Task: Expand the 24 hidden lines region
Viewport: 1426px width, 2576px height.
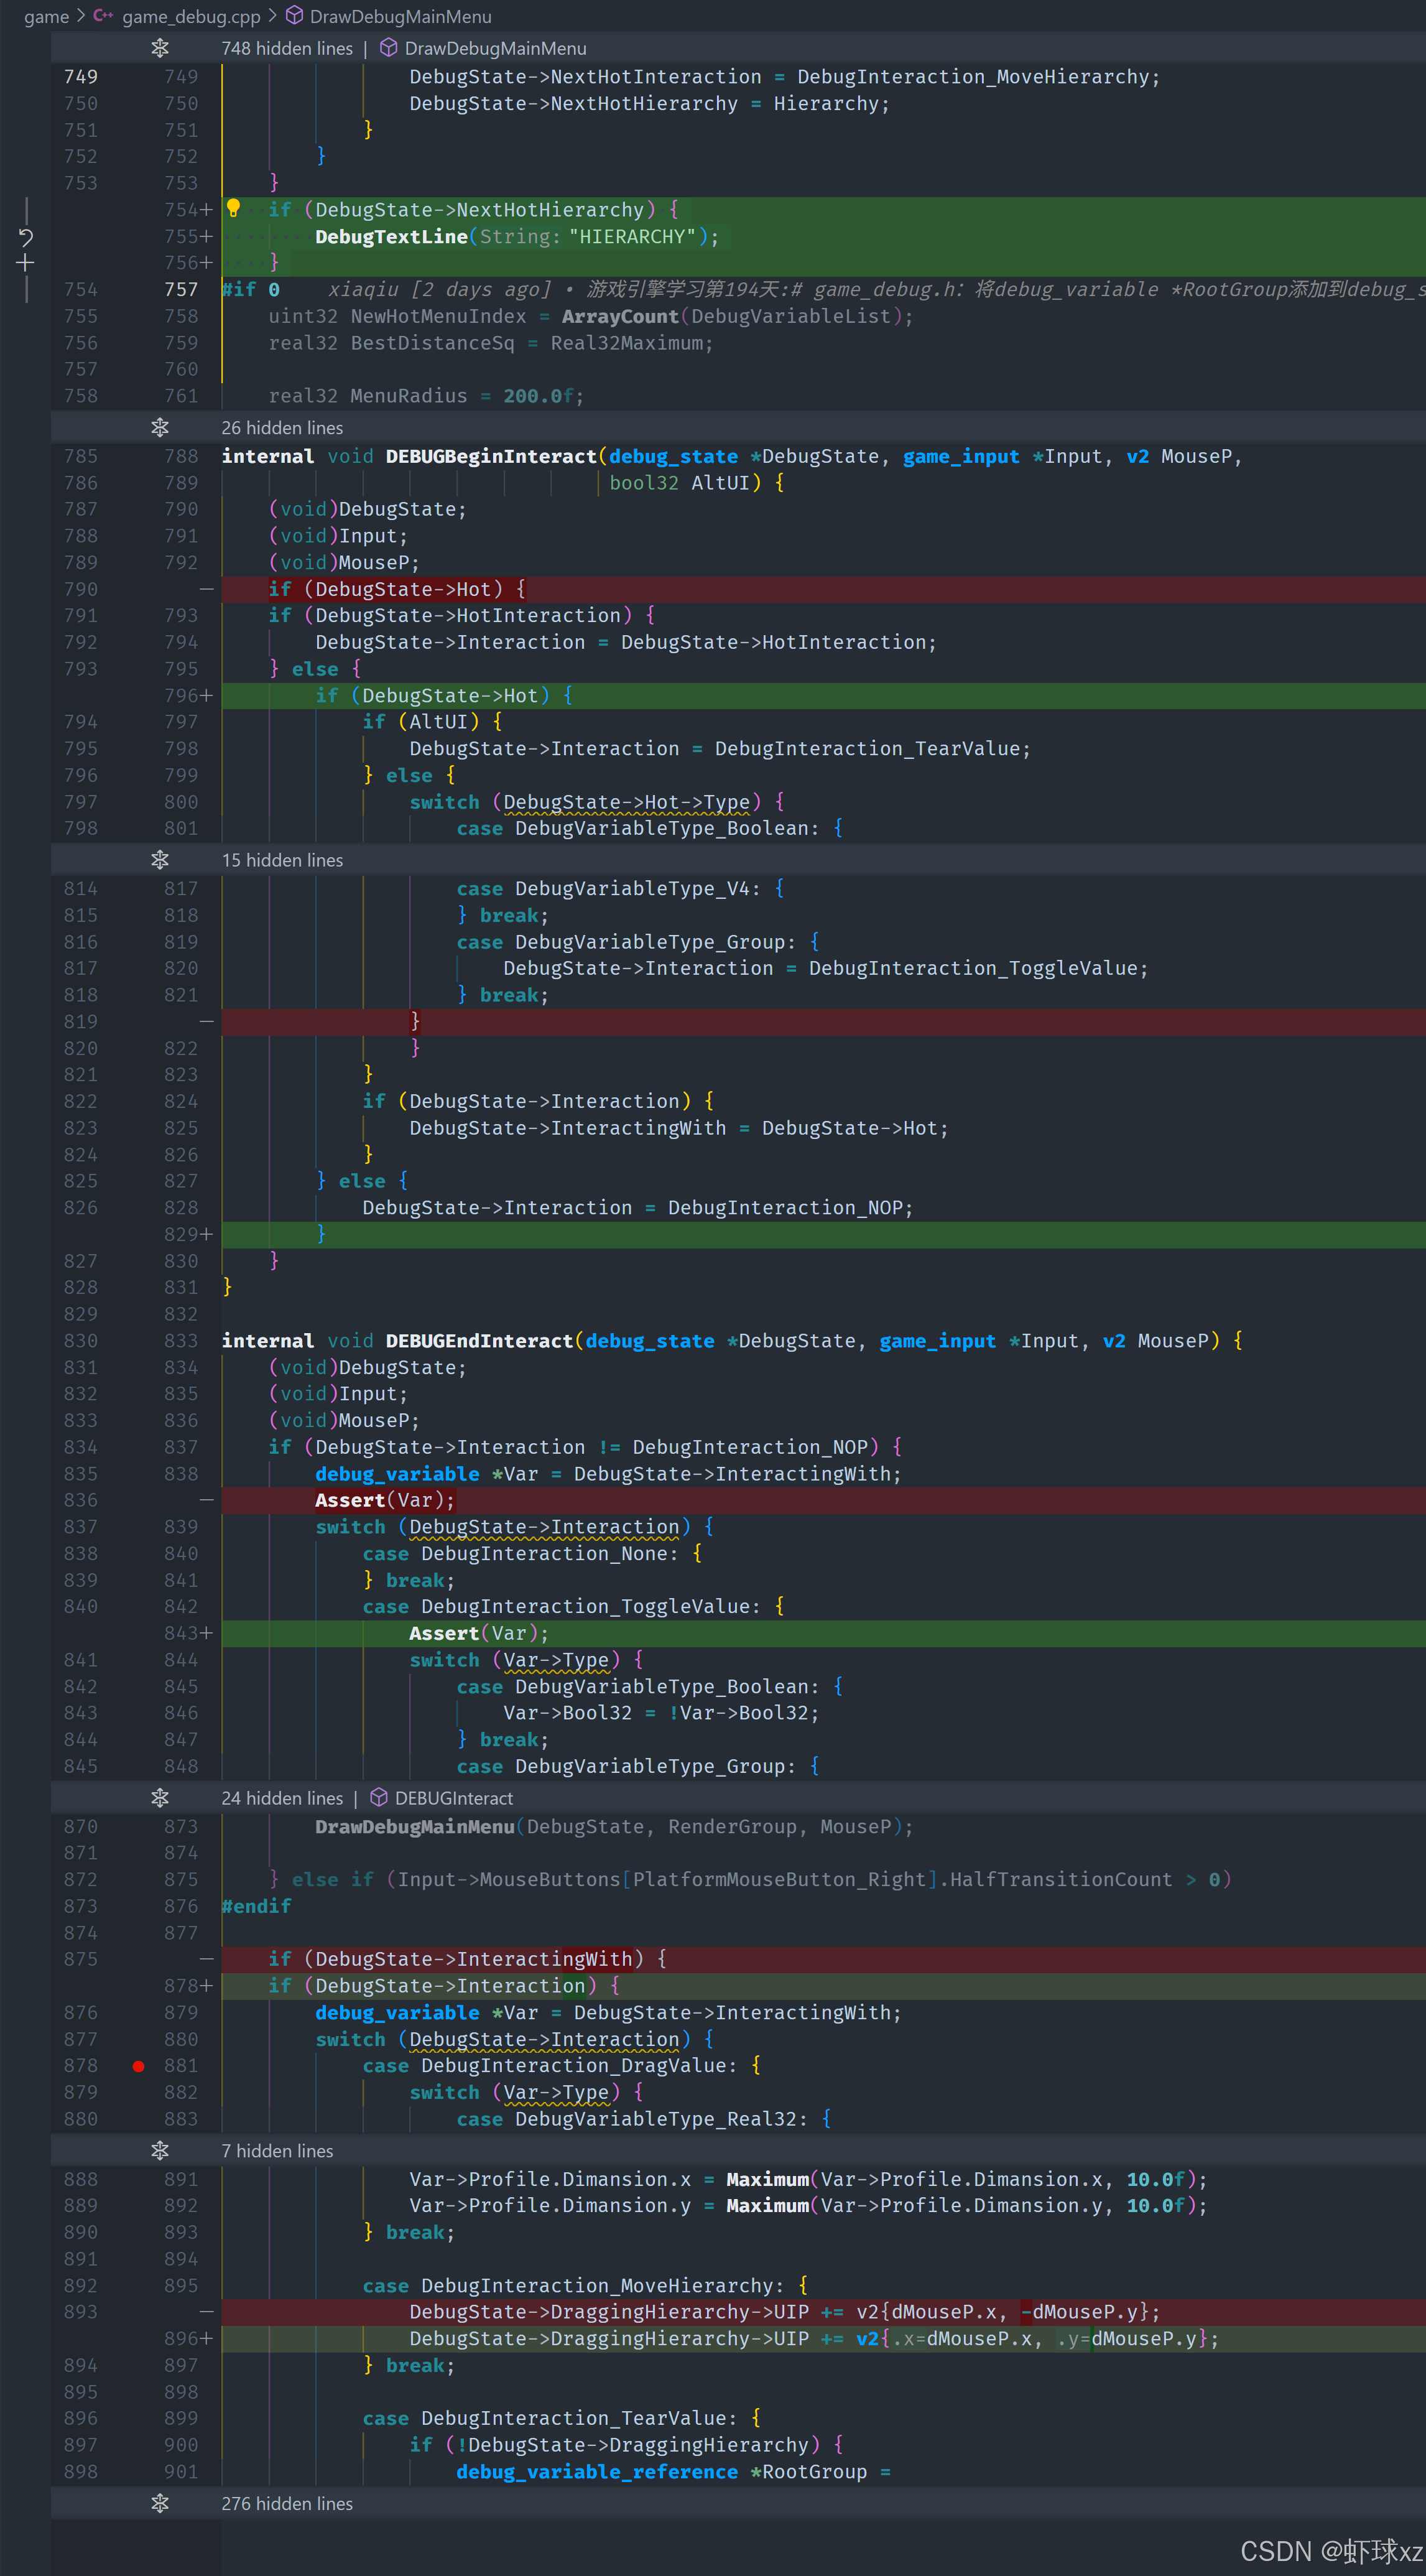Action: 160,1798
